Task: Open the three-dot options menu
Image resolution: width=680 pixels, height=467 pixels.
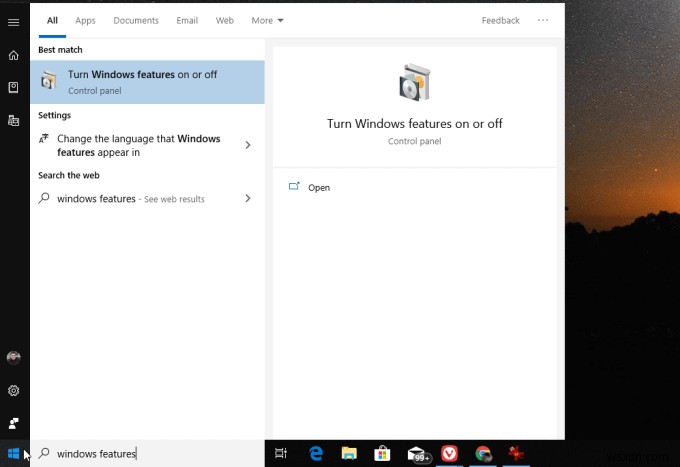Action: click(543, 20)
